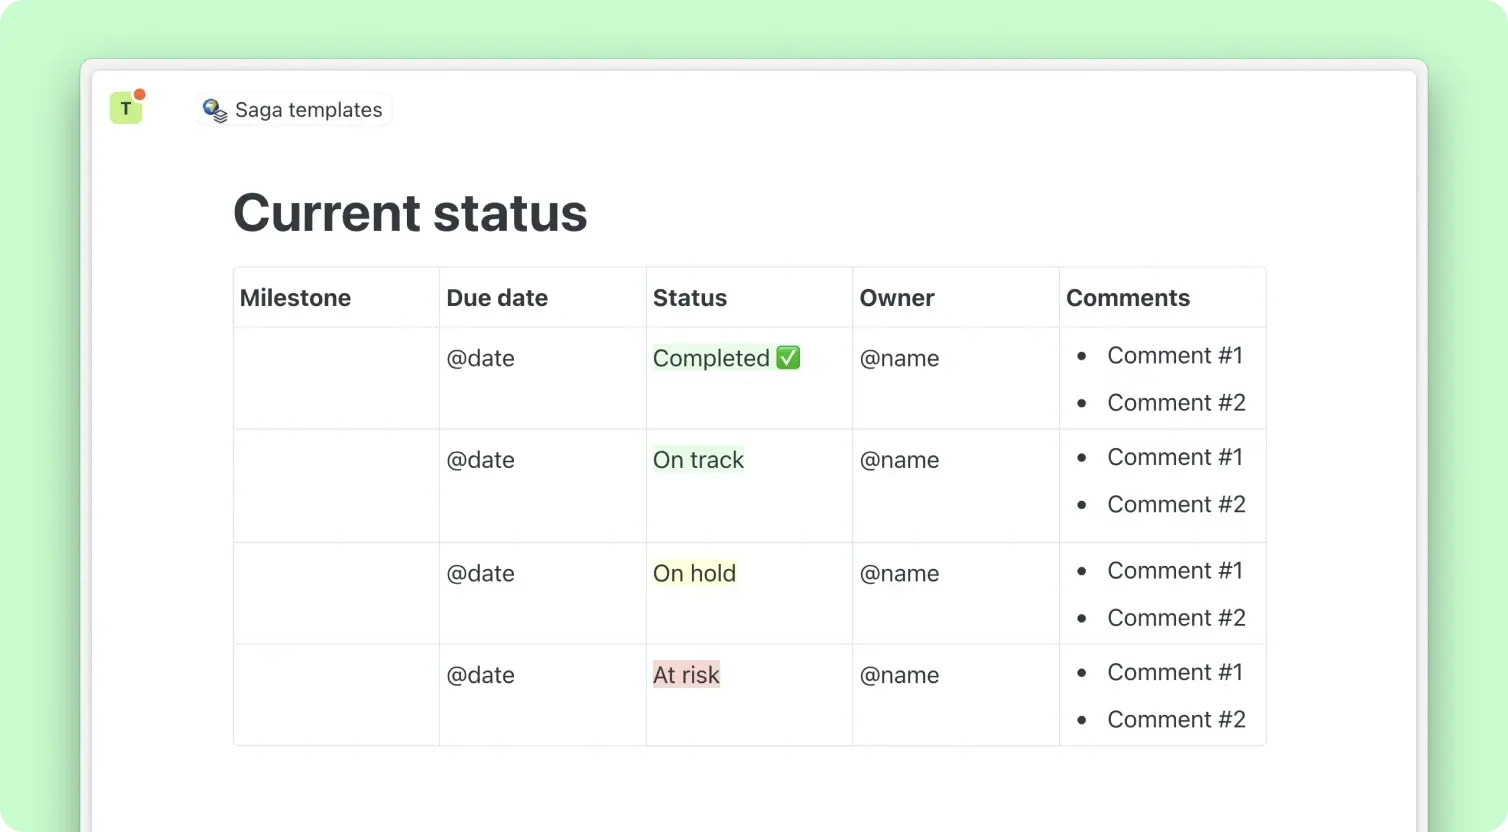The height and width of the screenshot is (832, 1508).
Task: Click Comment #1 in the Completed row
Action: (x=1174, y=356)
